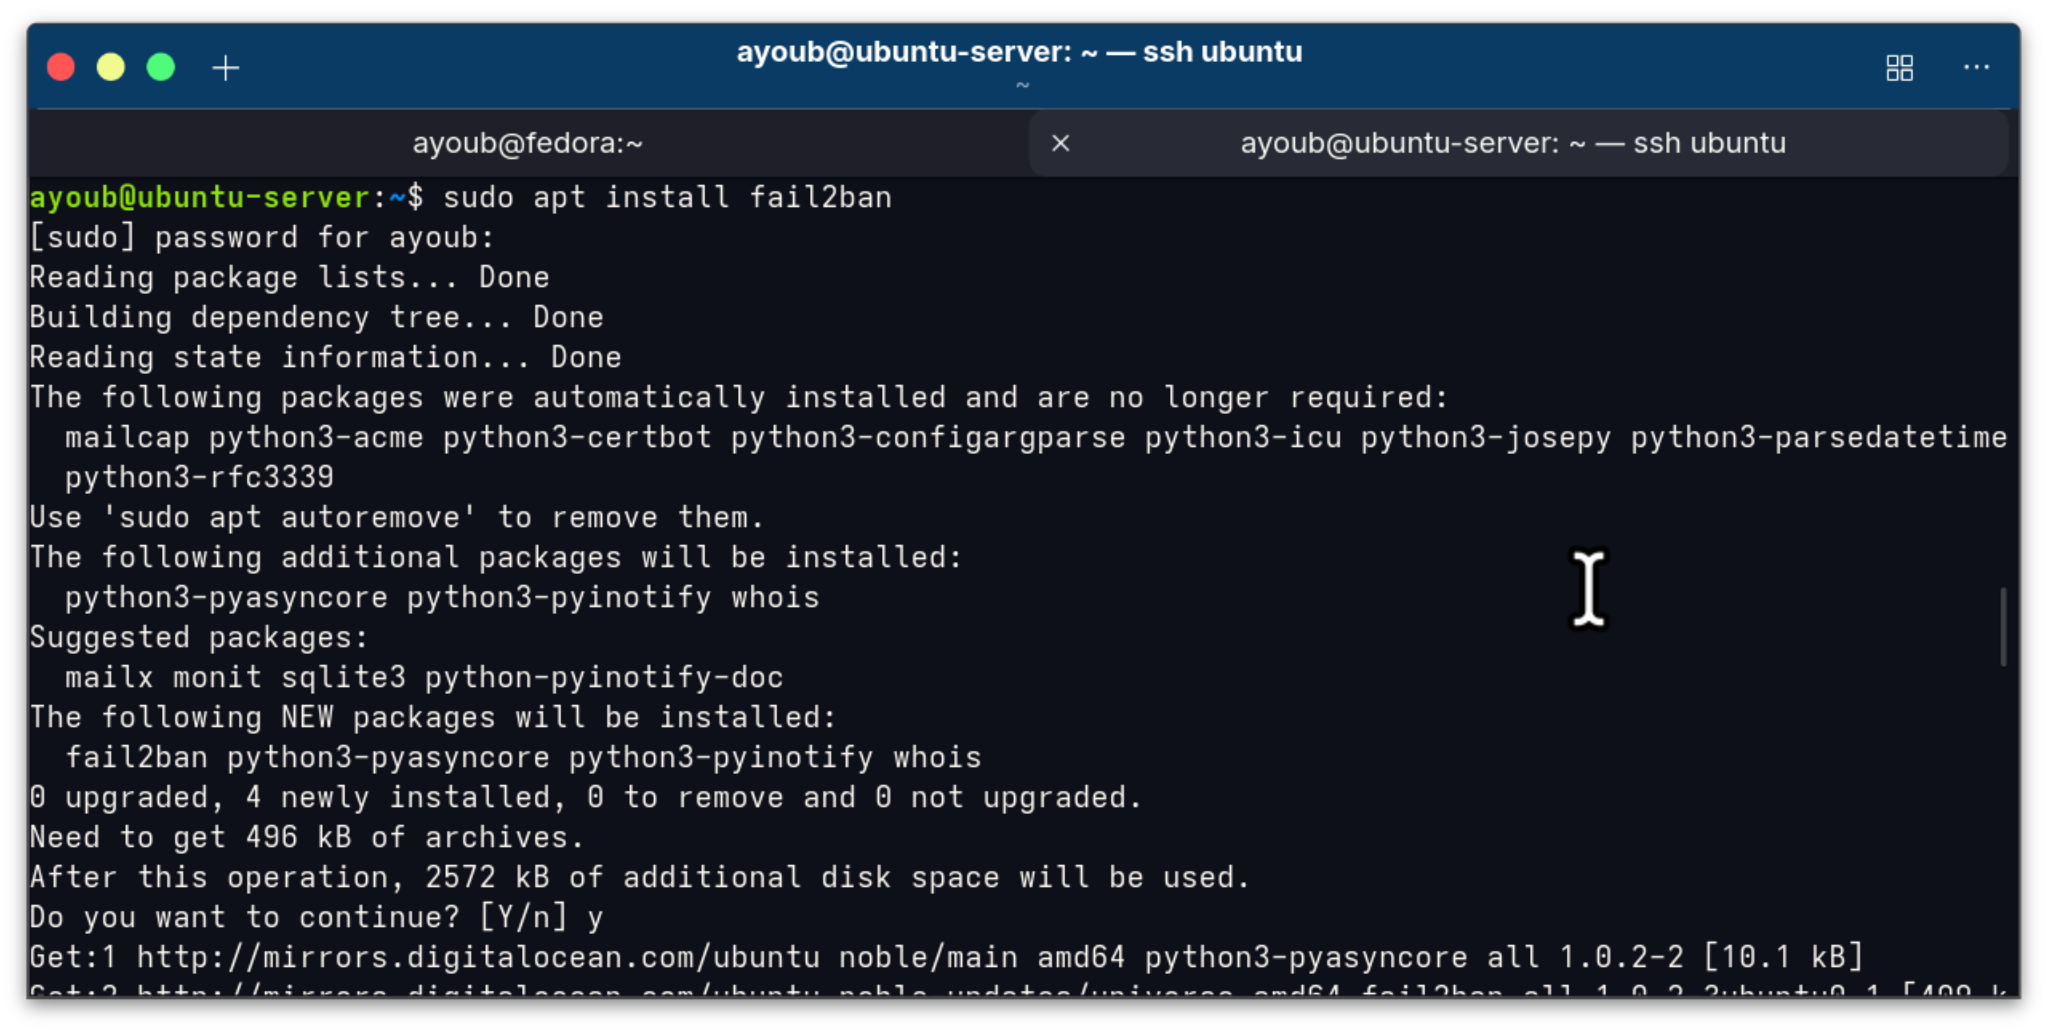Click sqlite3 in the suggested packages
Viewport: 2046px width, 1030px height.
click(x=343, y=677)
